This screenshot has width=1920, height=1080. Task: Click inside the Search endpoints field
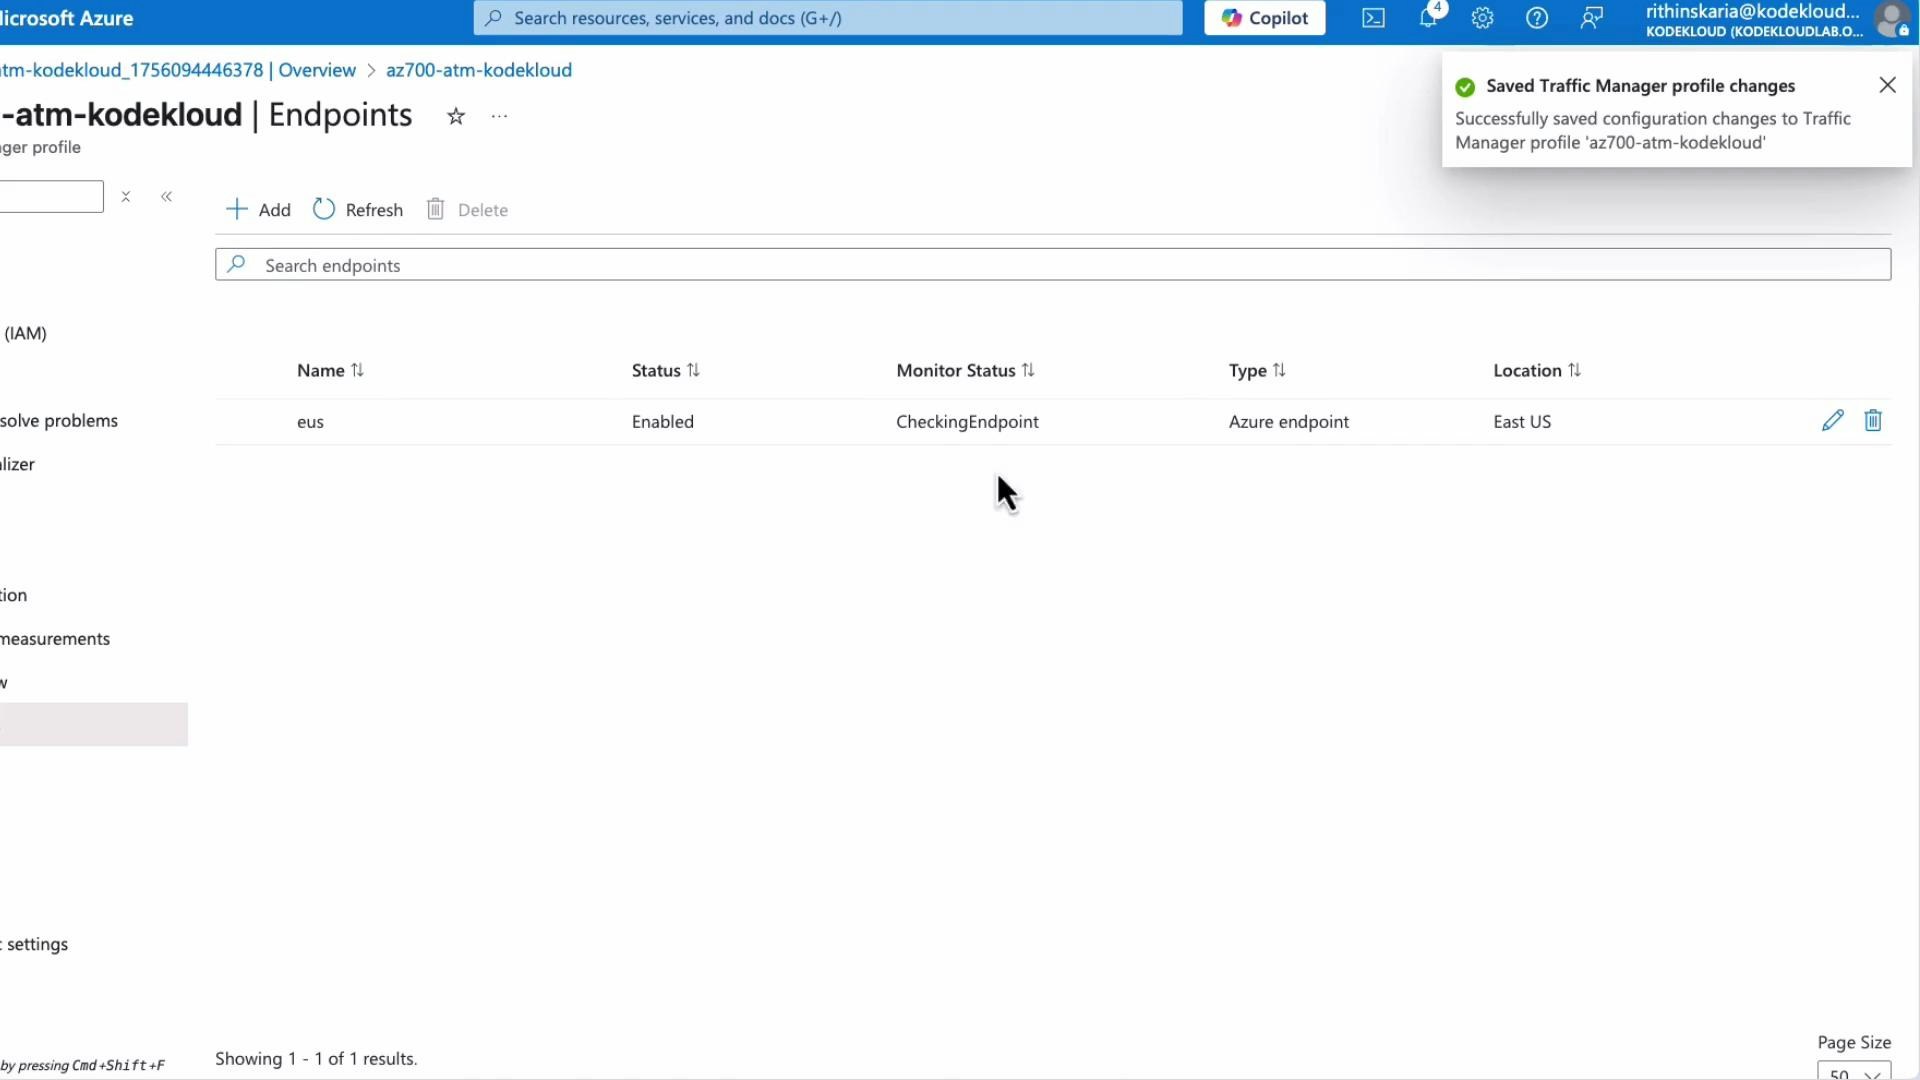point(700,264)
